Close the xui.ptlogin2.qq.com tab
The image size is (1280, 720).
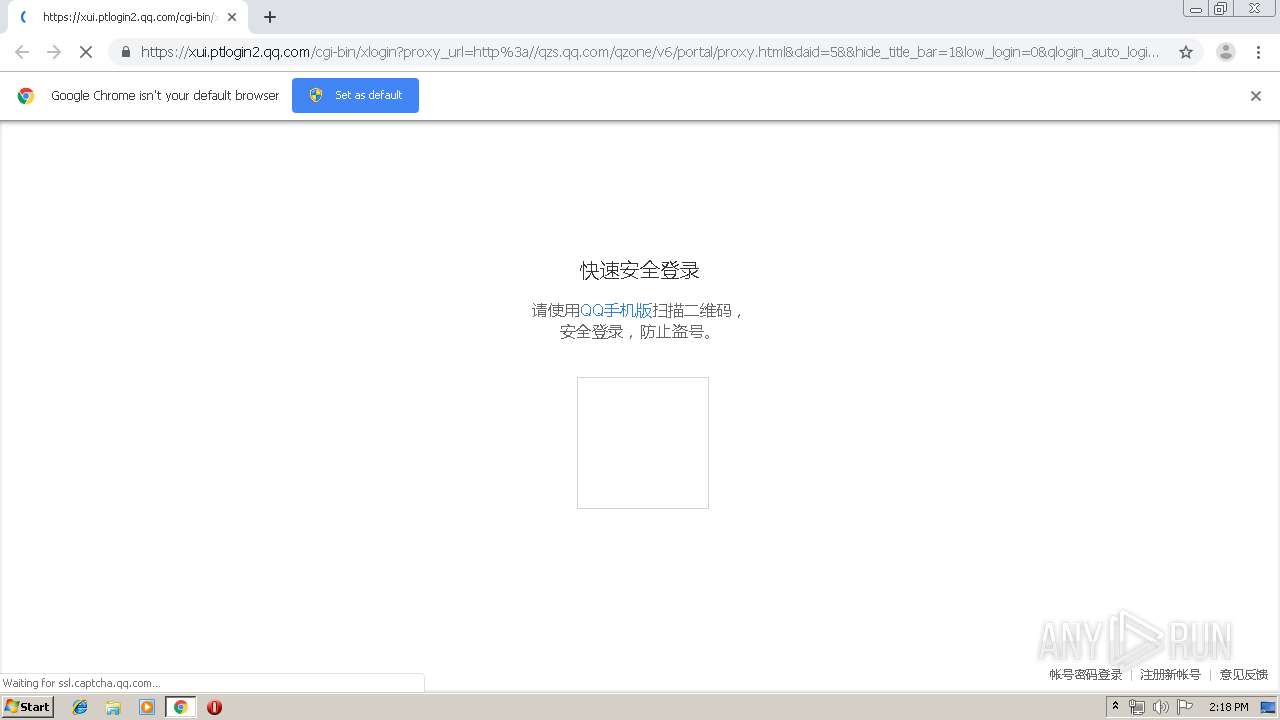coord(232,17)
